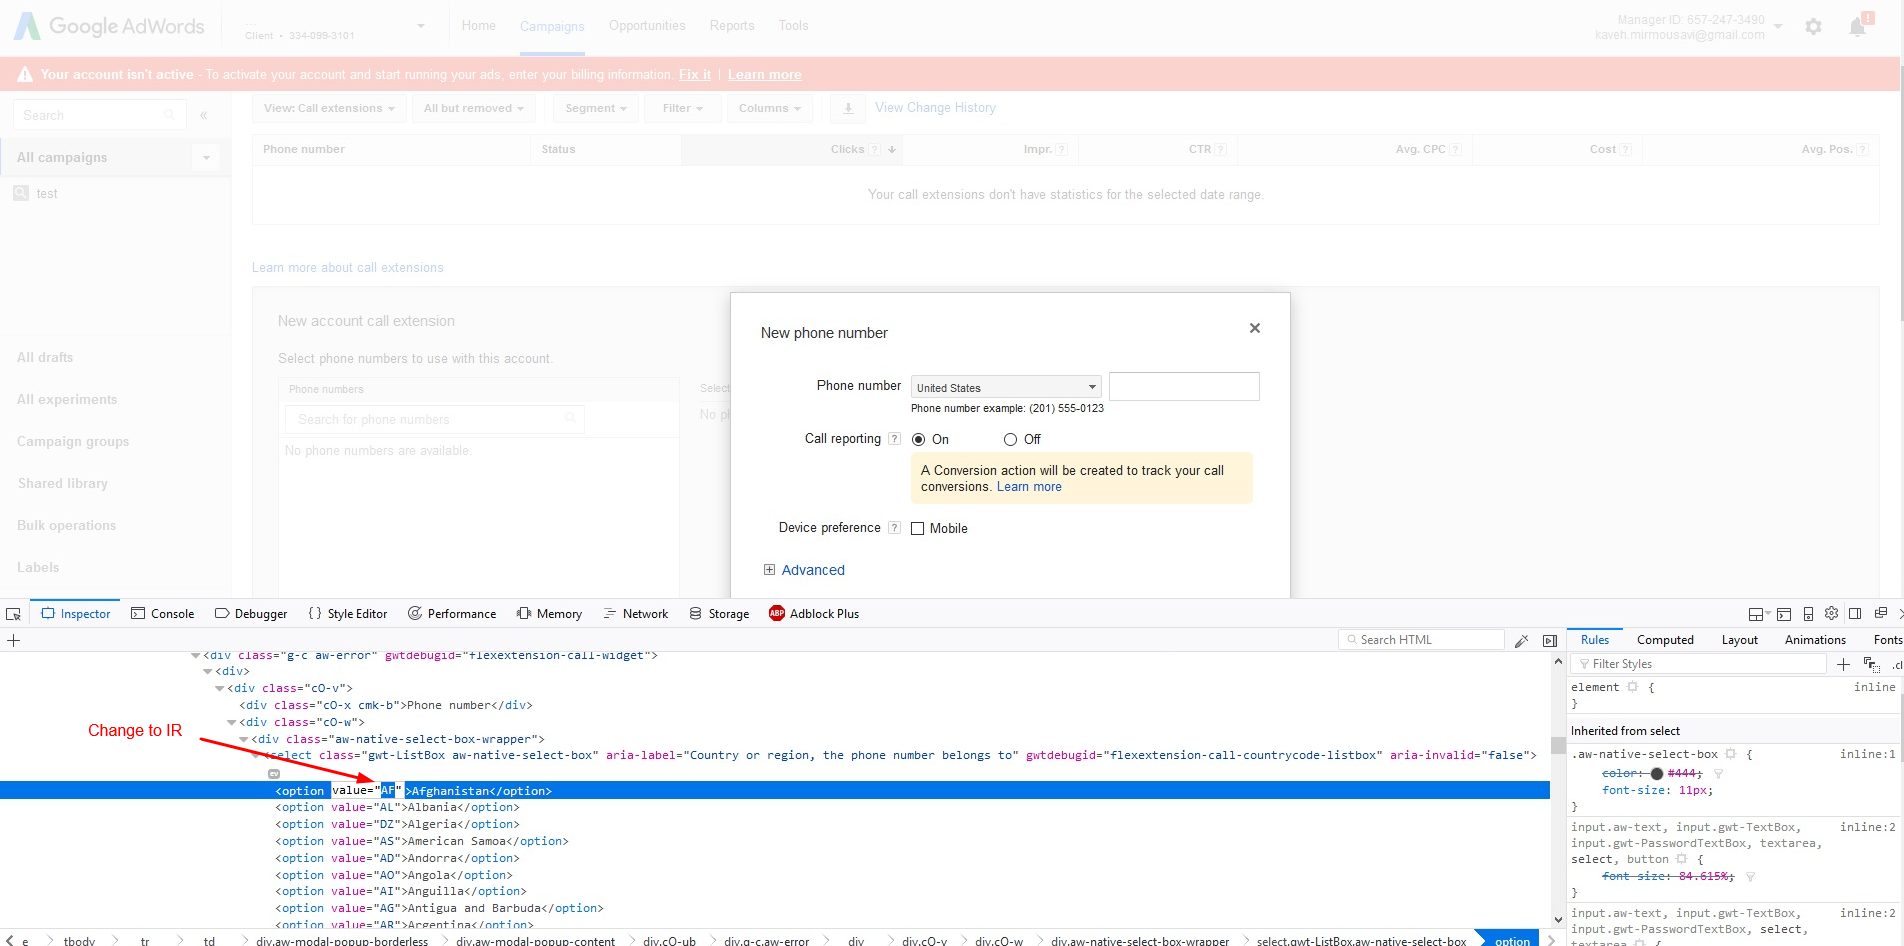Click the filter icon beside font-size 84.615%
The image size is (1904, 946).
pos(1750,877)
